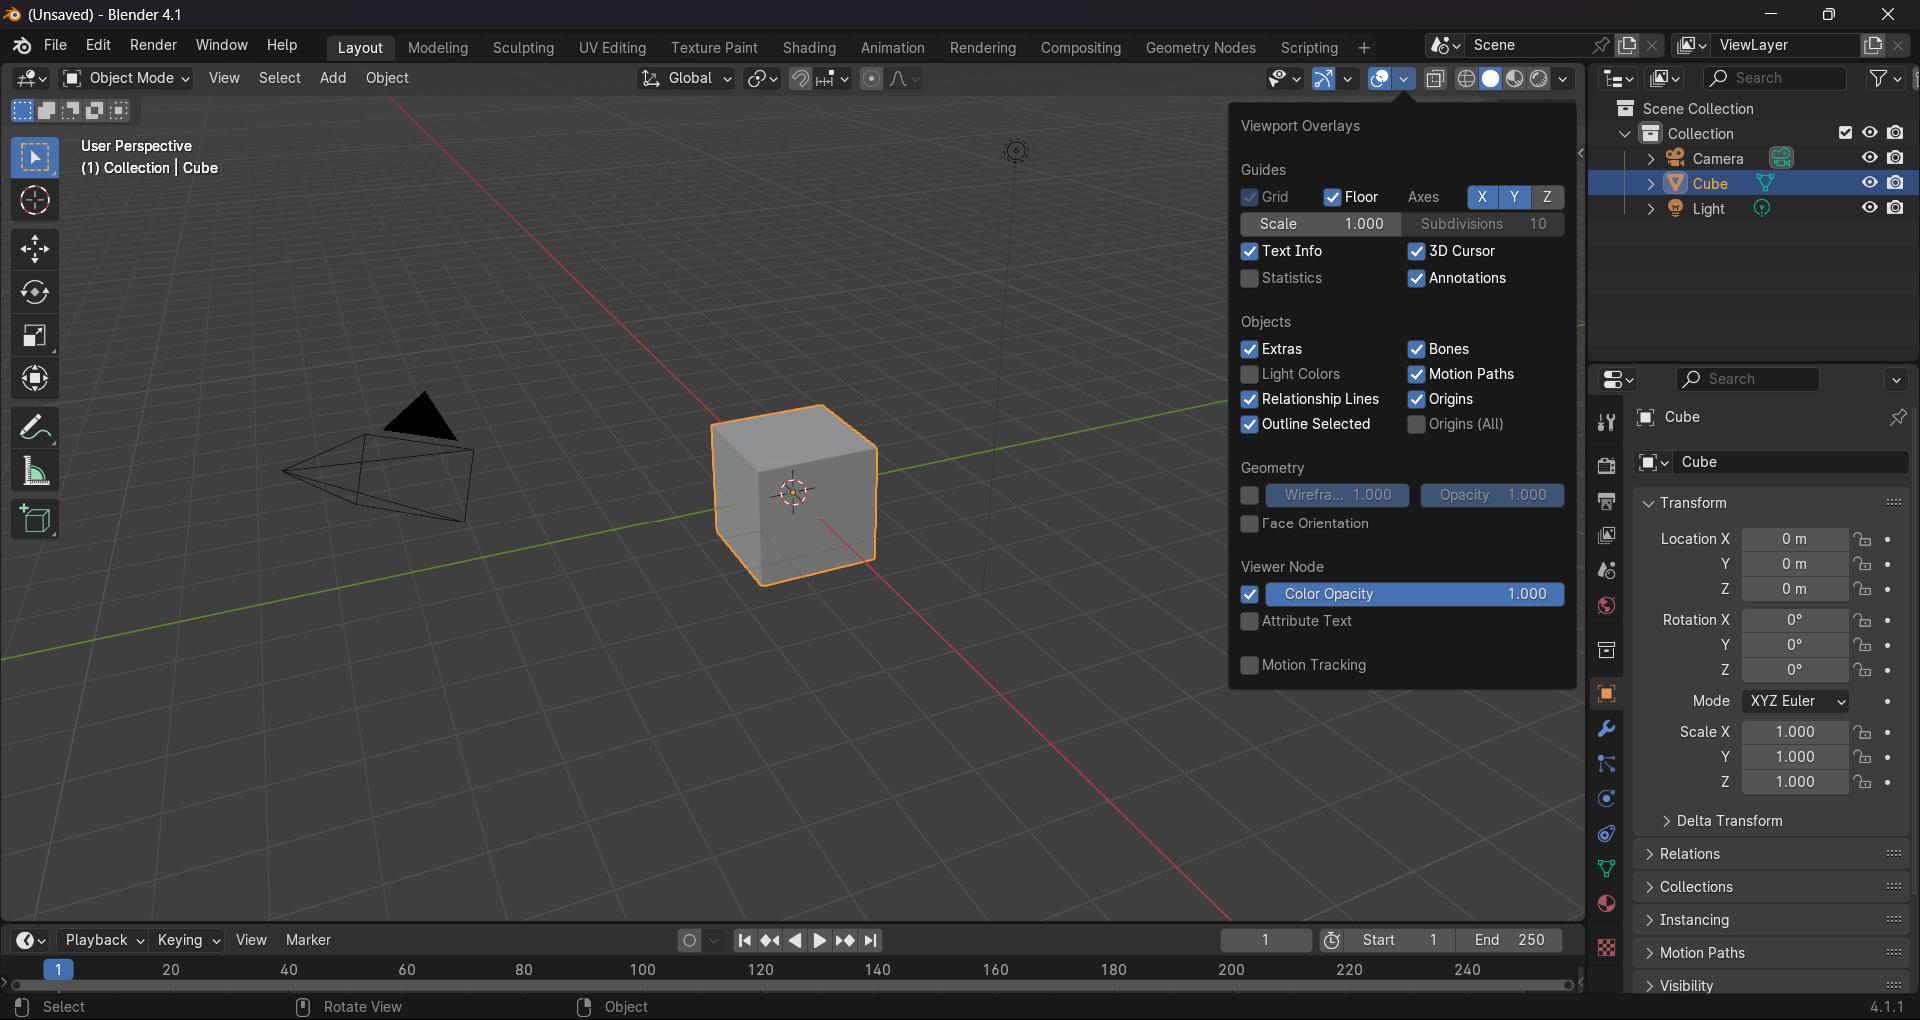Choose the Annotate tool
This screenshot has height=1020, width=1920.
[35, 428]
